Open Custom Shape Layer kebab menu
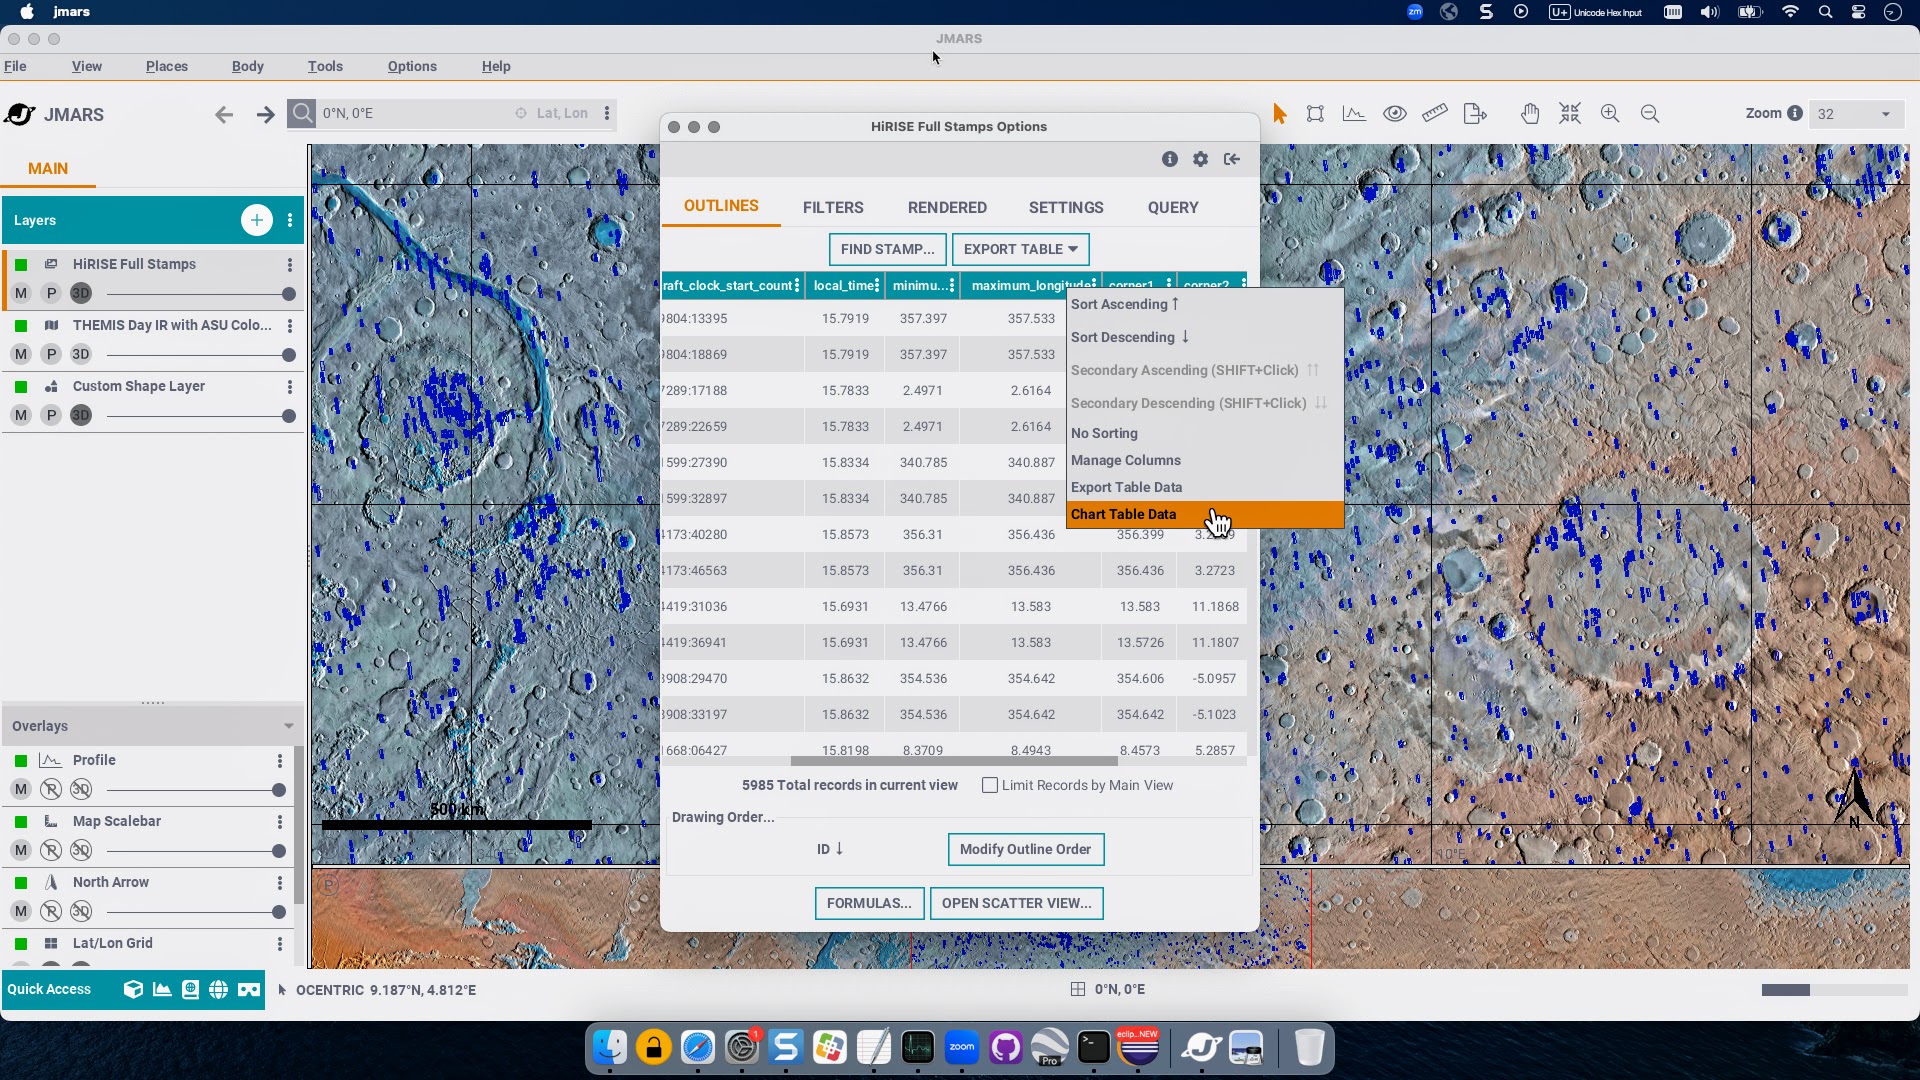This screenshot has height=1080, width=1920. pyautogui.click(x=290, y=387)
